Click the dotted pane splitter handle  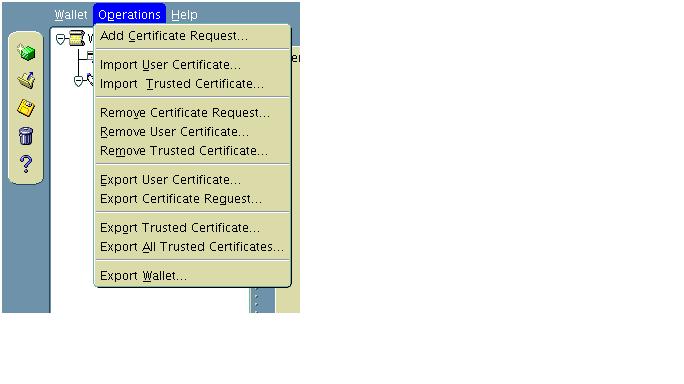[x=256, y=300]
